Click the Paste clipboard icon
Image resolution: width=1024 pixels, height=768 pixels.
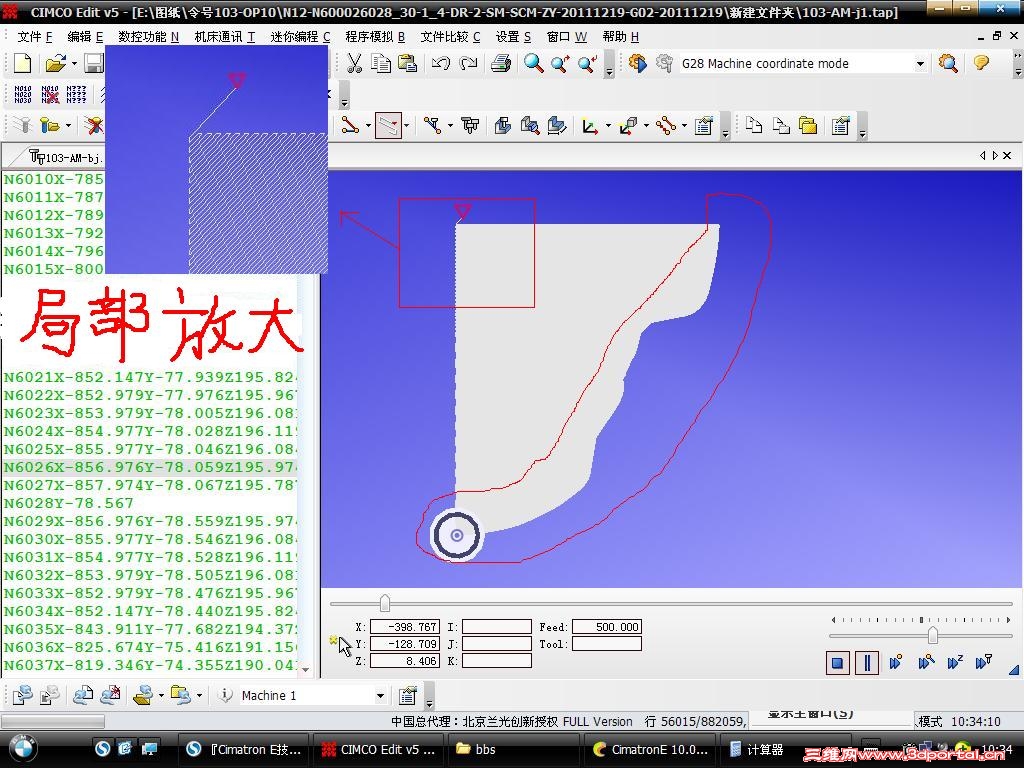click(408, 63)
